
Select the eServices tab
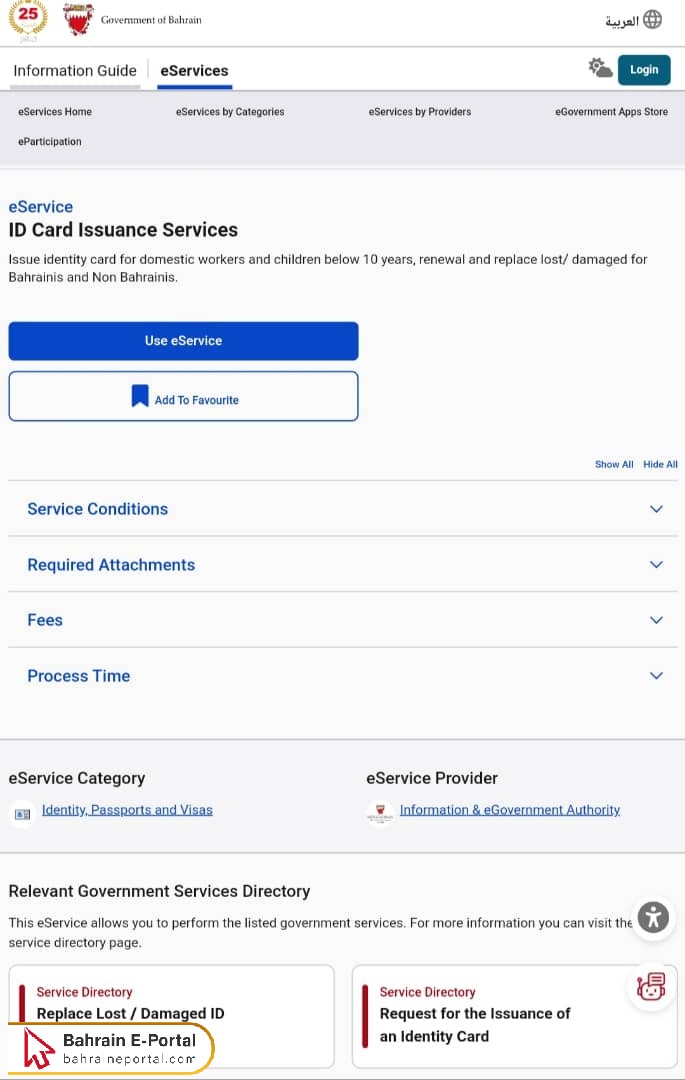[x=194, y=71]
